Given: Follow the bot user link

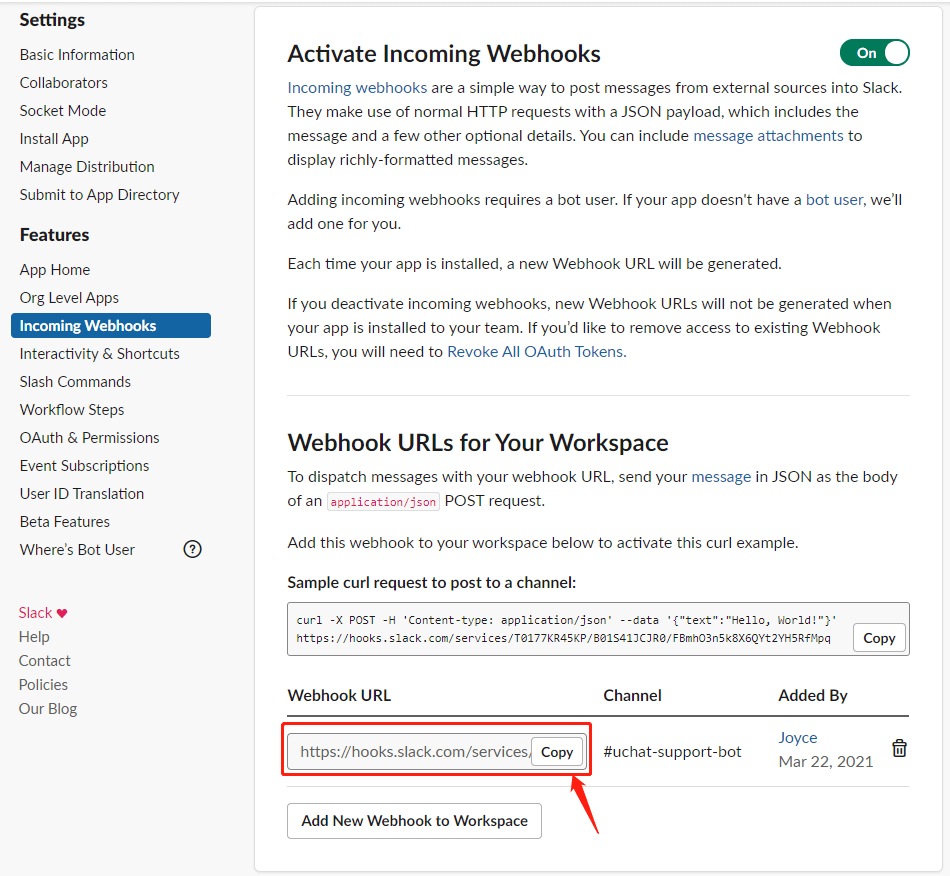Looking at the screenshot, I should click(x=834, y=200).
